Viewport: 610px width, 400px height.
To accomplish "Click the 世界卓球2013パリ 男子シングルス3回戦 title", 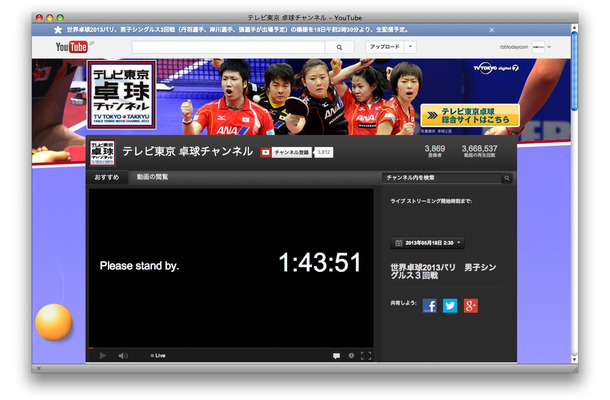I will 443,271.
